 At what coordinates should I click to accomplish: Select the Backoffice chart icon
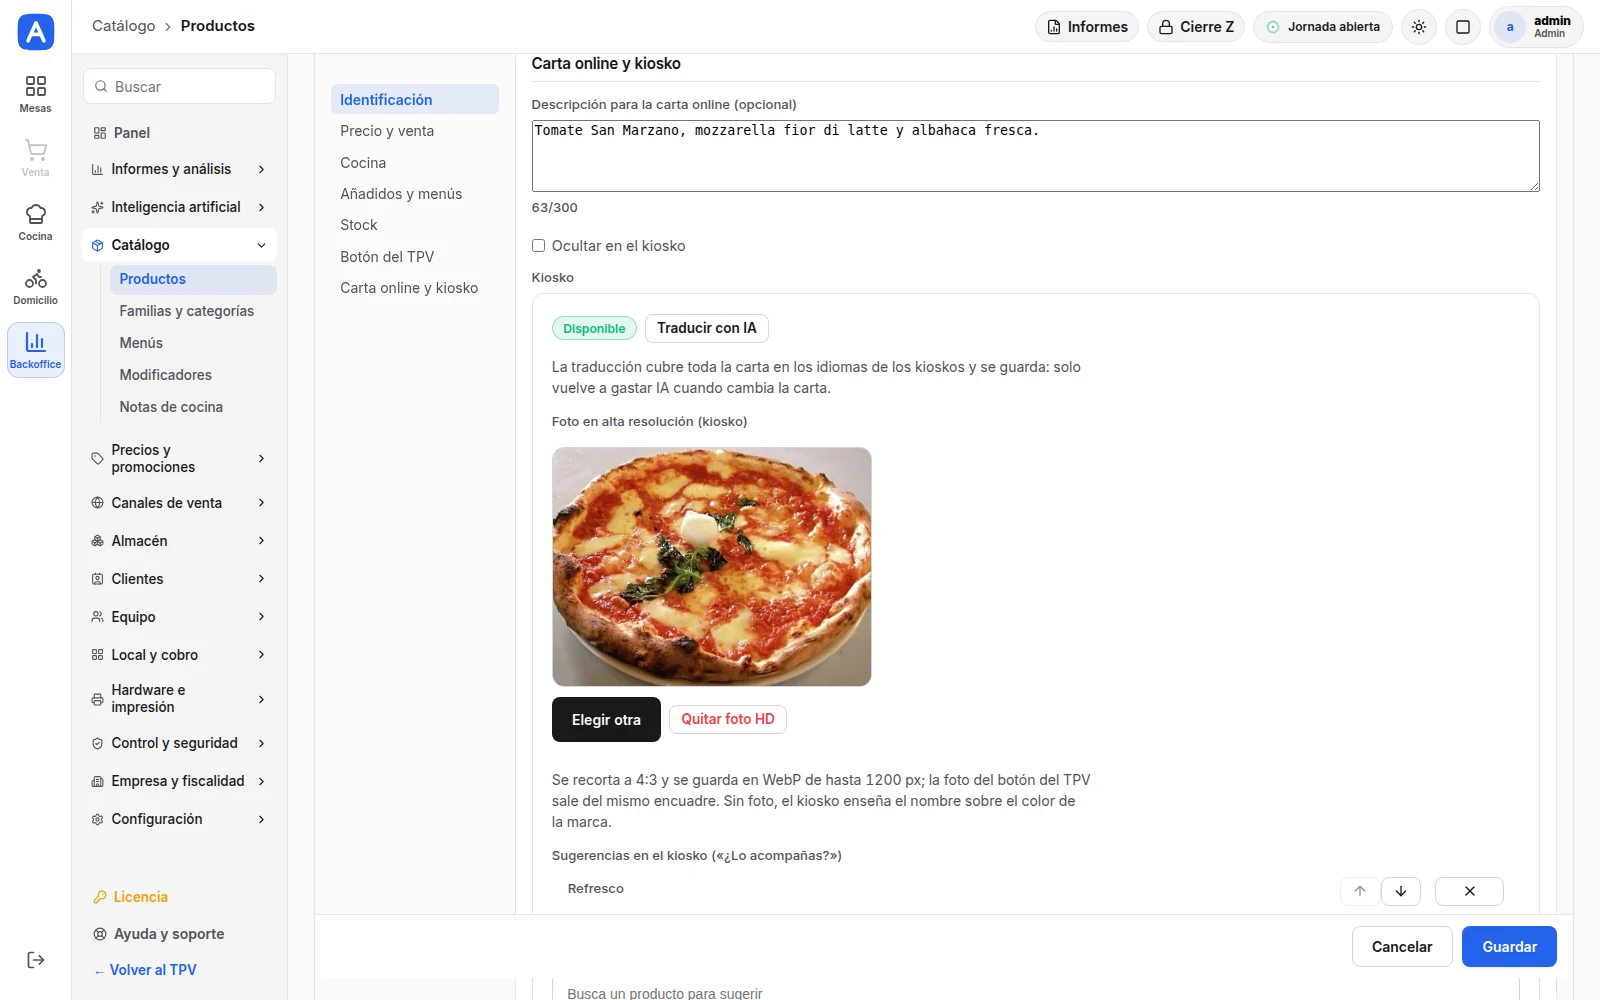click(x=35, y=350)
